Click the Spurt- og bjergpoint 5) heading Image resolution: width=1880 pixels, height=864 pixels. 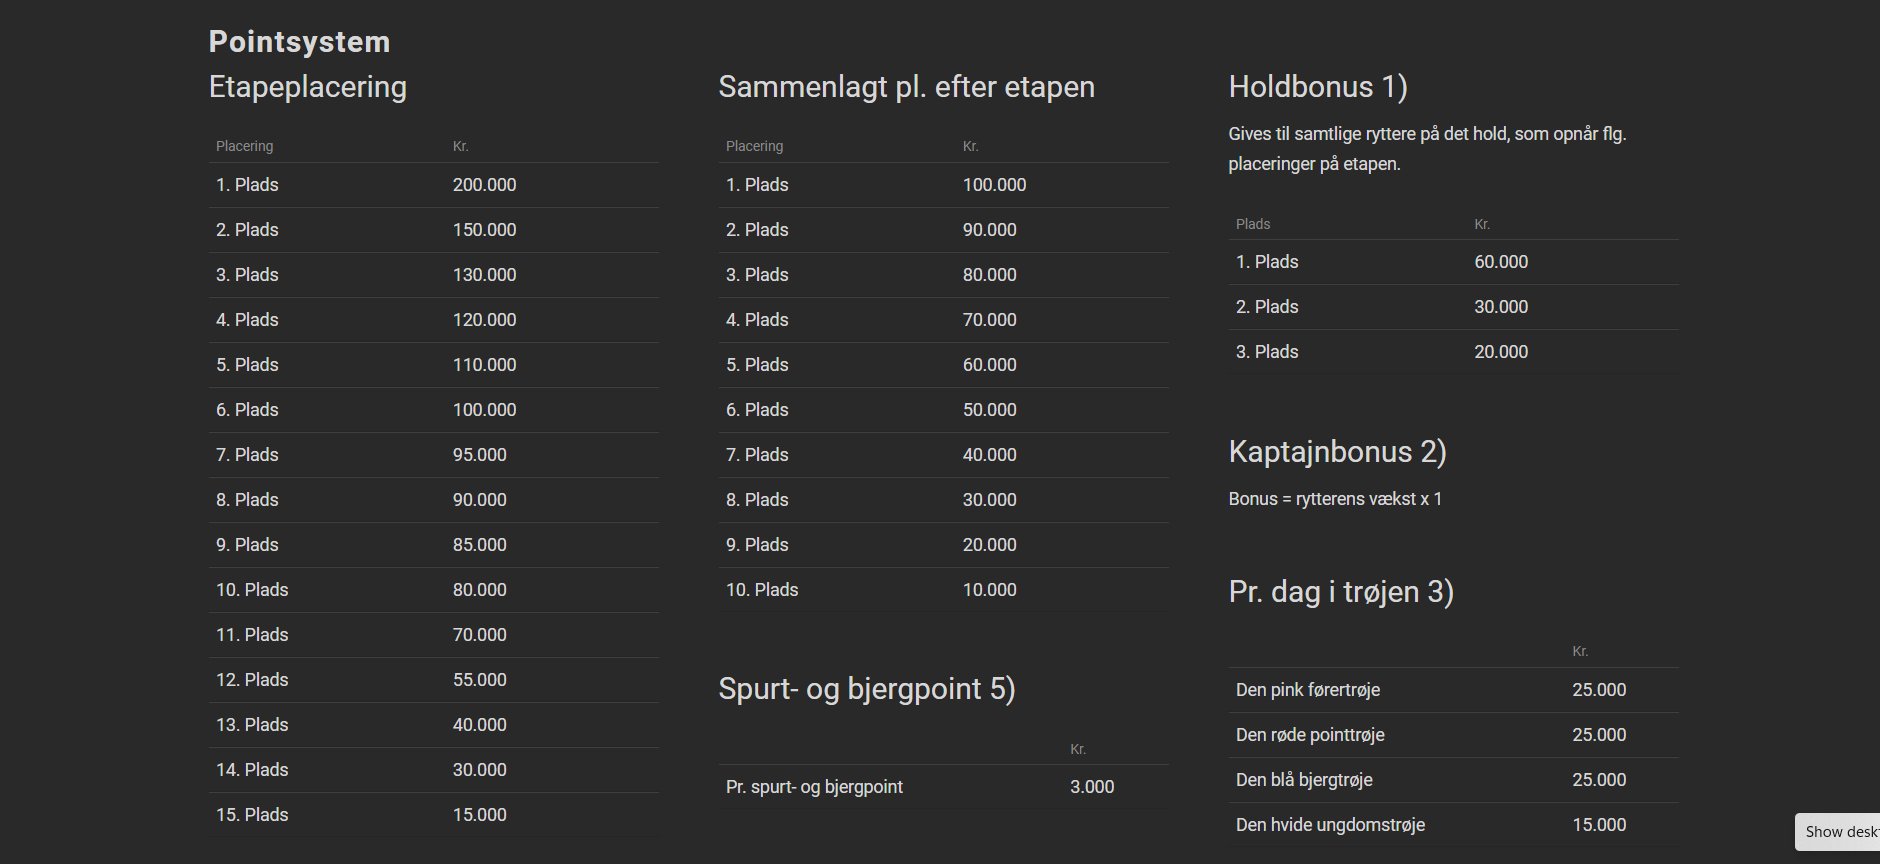pos(866,689)
